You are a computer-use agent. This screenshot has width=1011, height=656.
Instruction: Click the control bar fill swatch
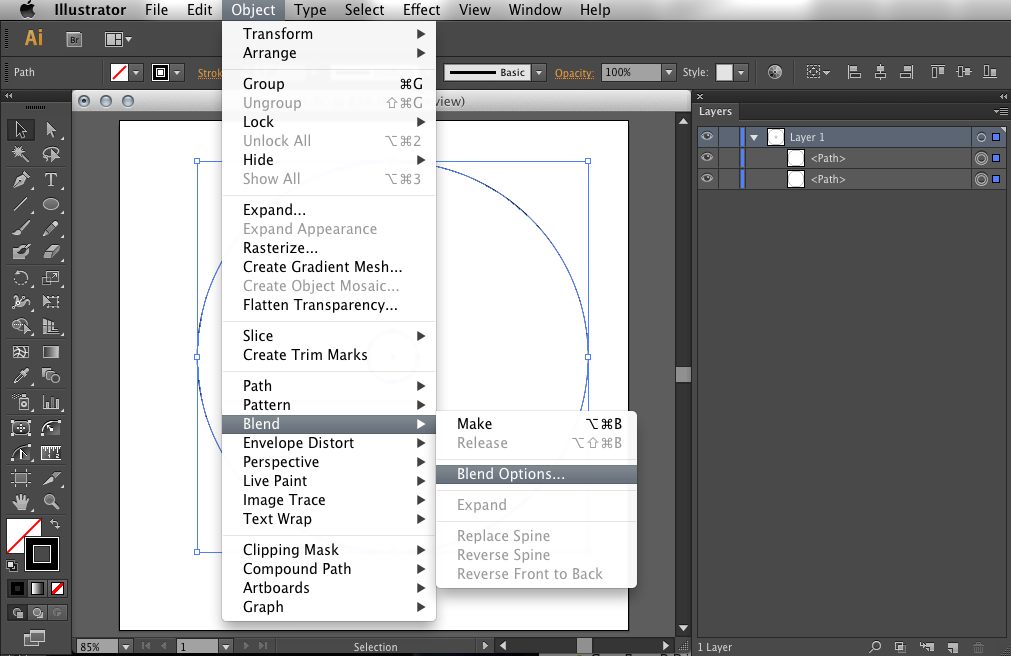tap(119, 72)
